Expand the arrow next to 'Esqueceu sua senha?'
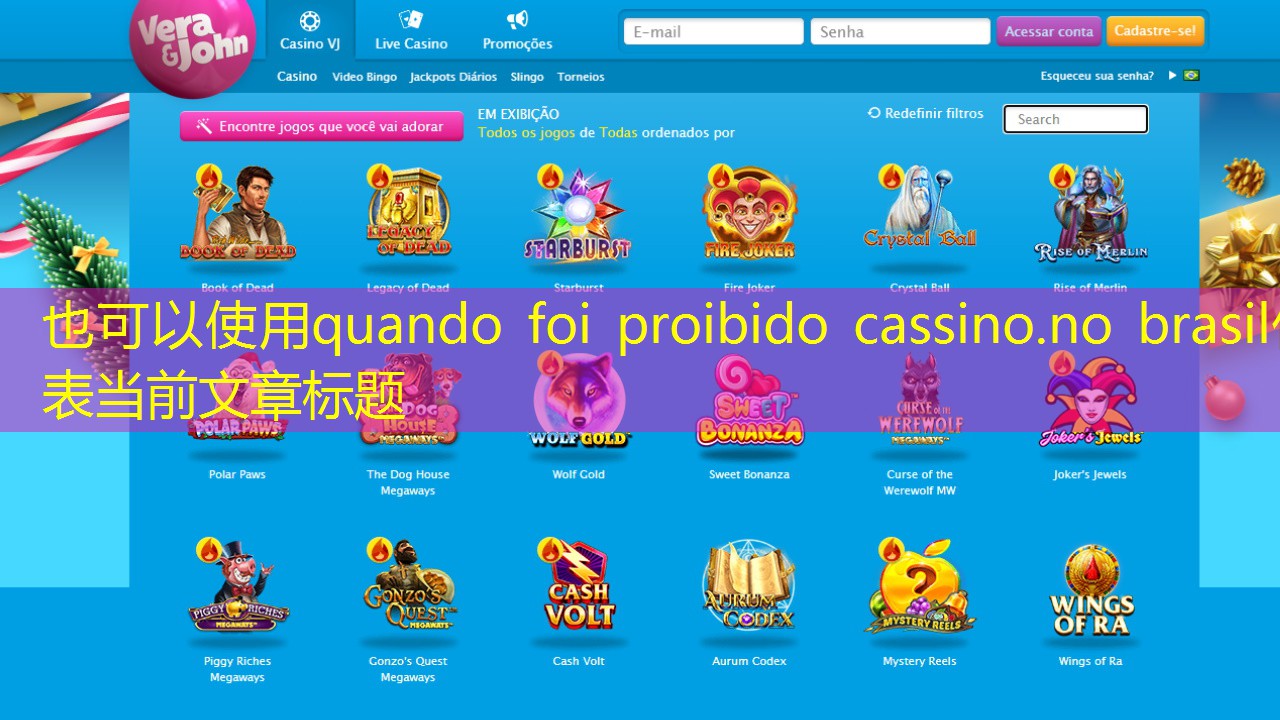Image resolution: width=1280 pixels, height=720 pixels. (x=1173, y=75)
